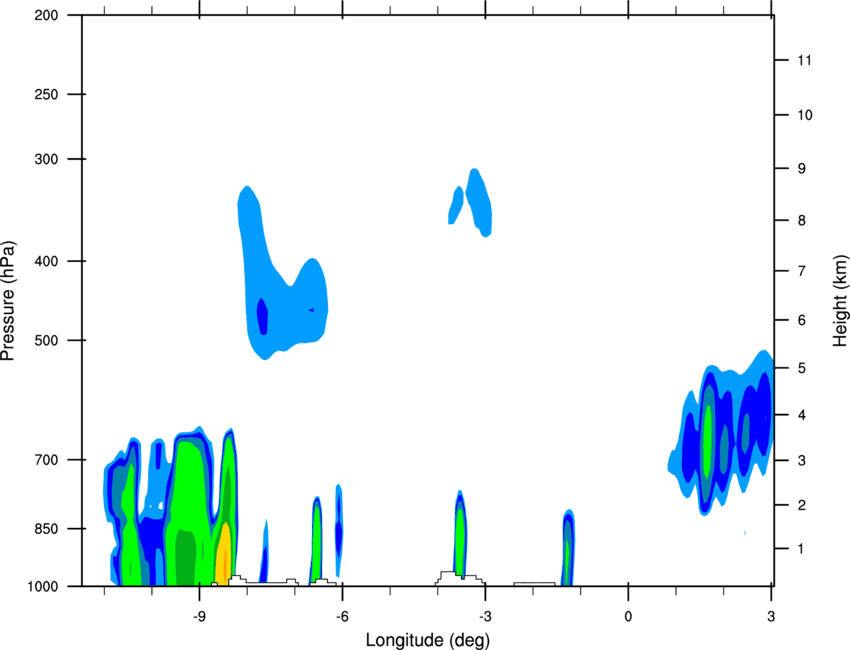Pick the 5 km height label
The image size is (850, 650).
(x=801, y=368)
